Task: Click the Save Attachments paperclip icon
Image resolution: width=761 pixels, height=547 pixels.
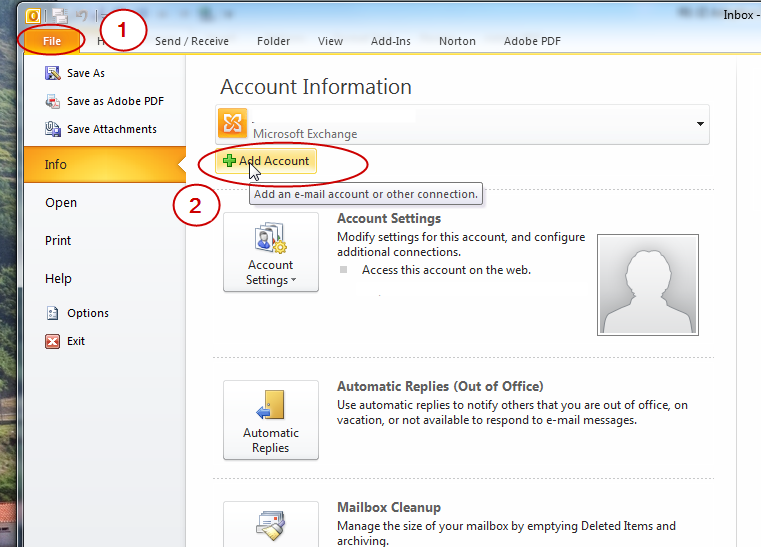Action: coord(52,129)
